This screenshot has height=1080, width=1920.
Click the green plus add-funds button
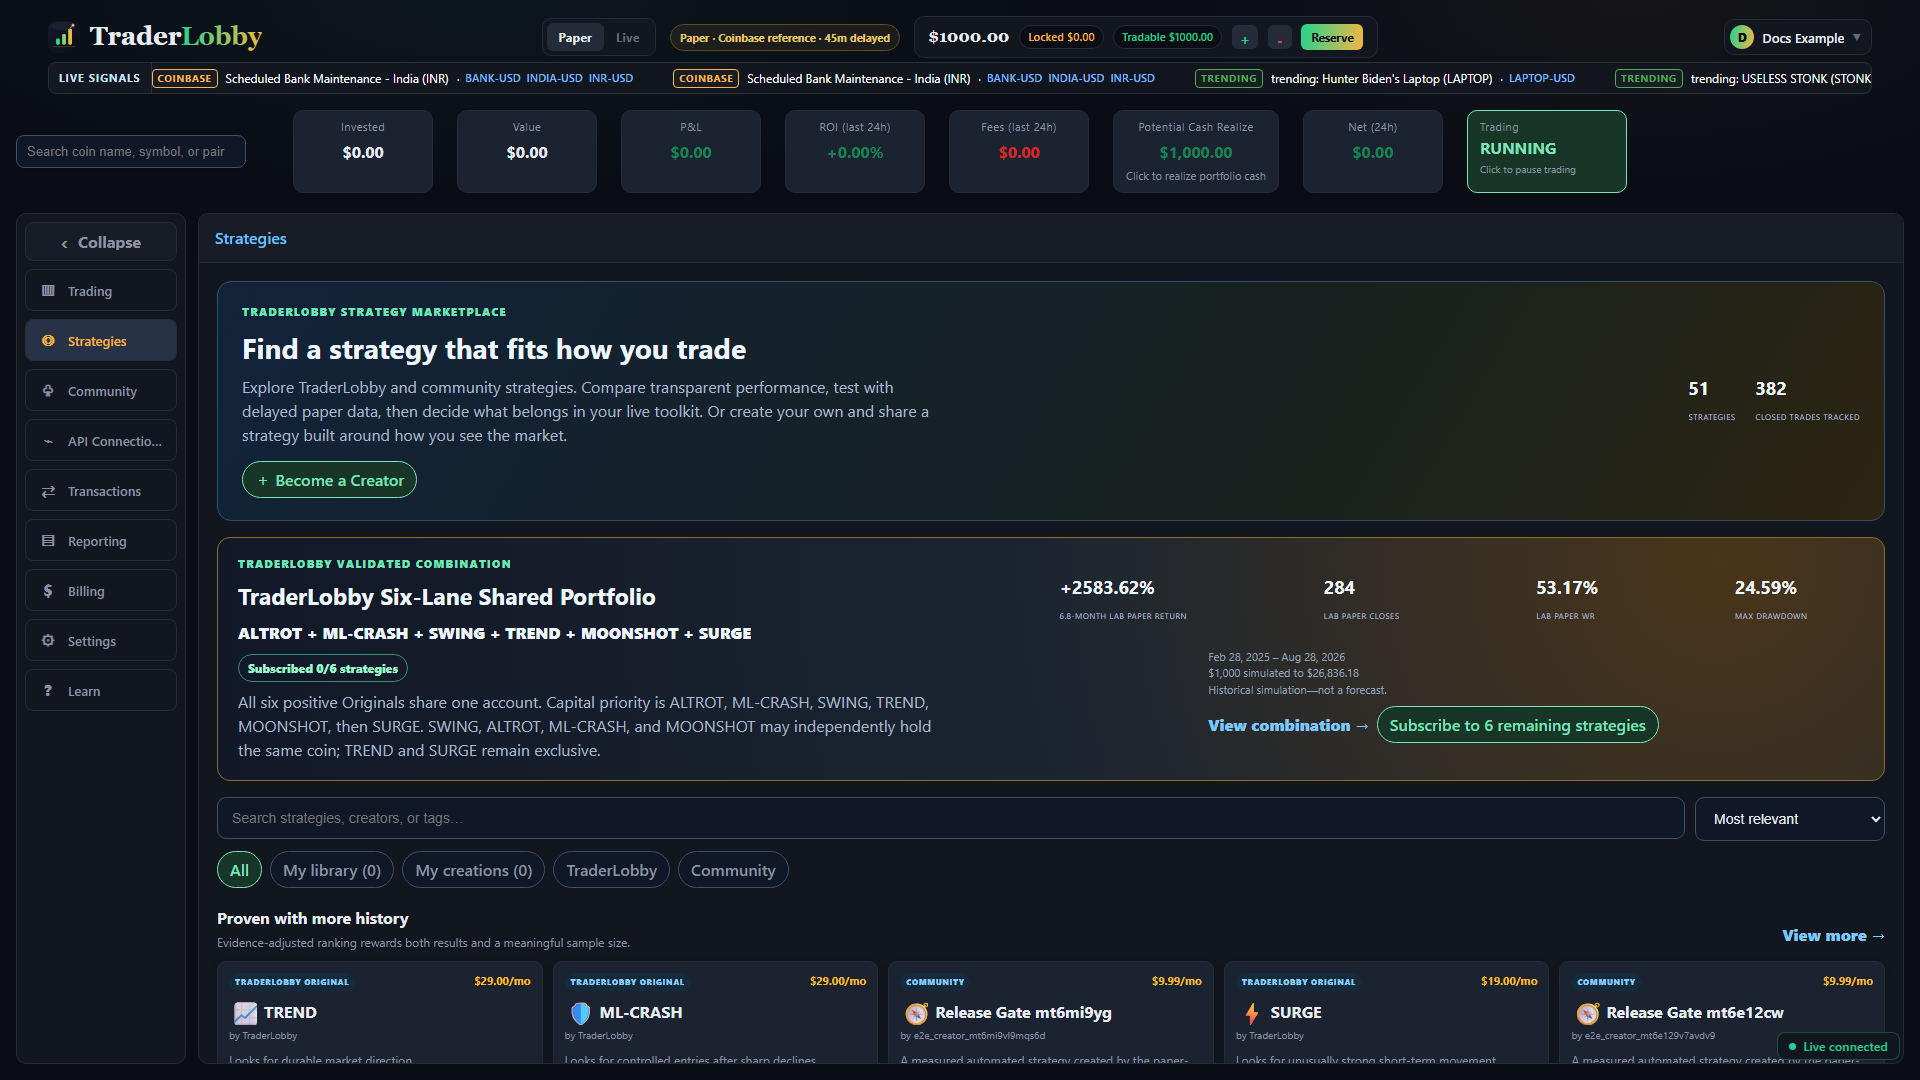[1245, 38]
